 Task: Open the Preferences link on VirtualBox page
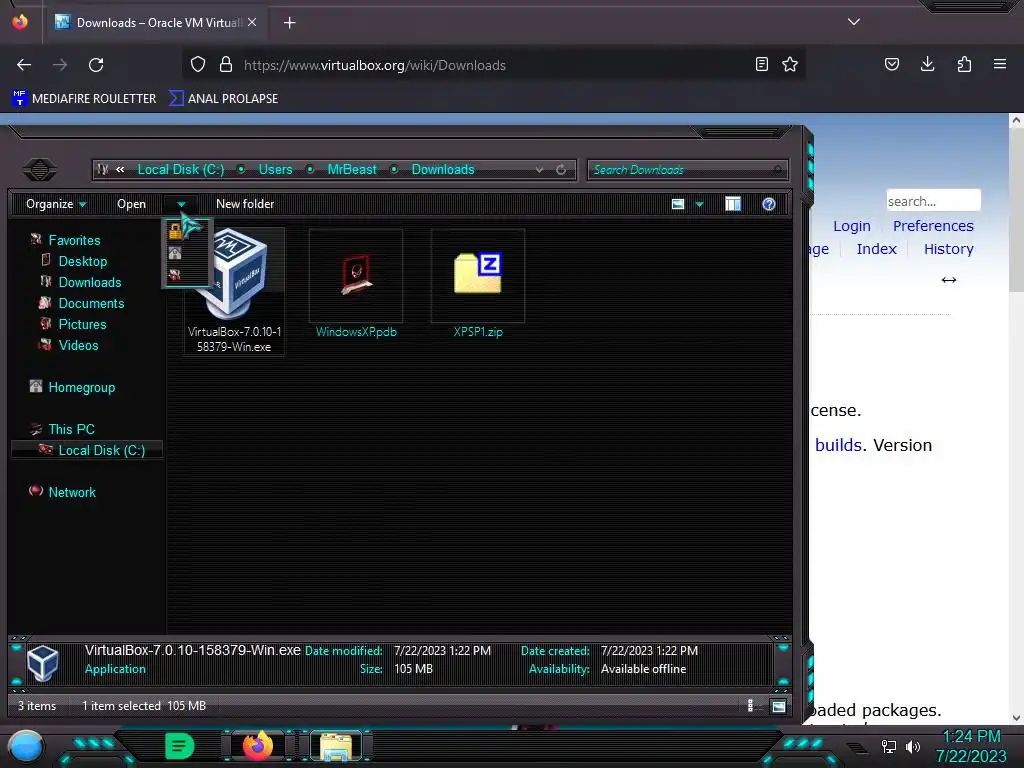pyautogui.click(x=933, y=226)
